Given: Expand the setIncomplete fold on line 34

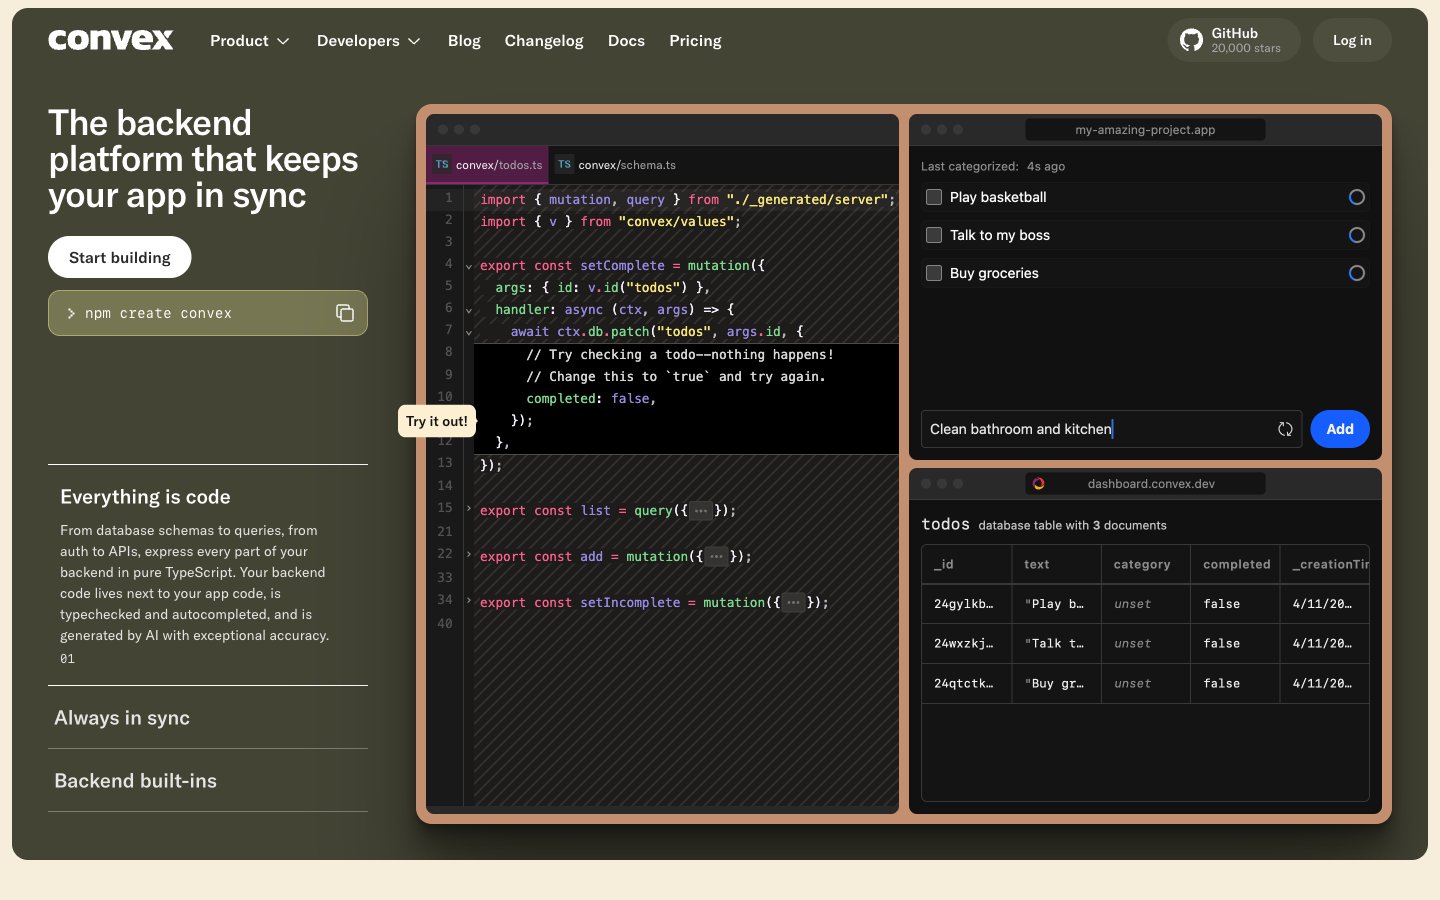Looking at the screenshot, I should pyautogui.click(x=469, y=601).
